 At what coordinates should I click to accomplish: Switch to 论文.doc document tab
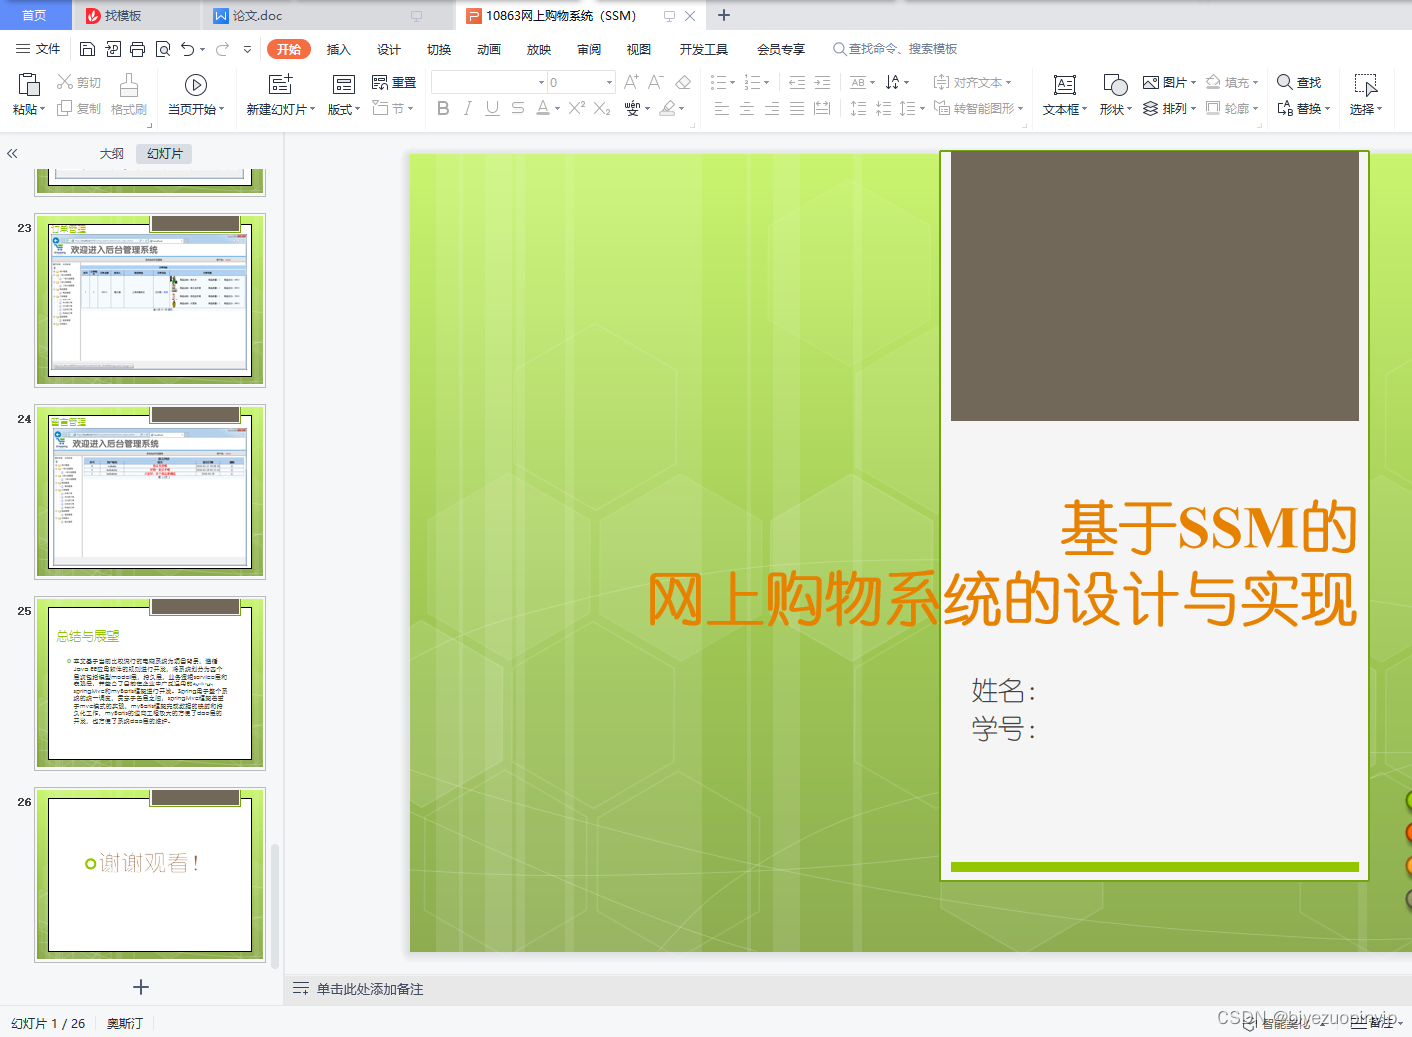tap(257, 15)
